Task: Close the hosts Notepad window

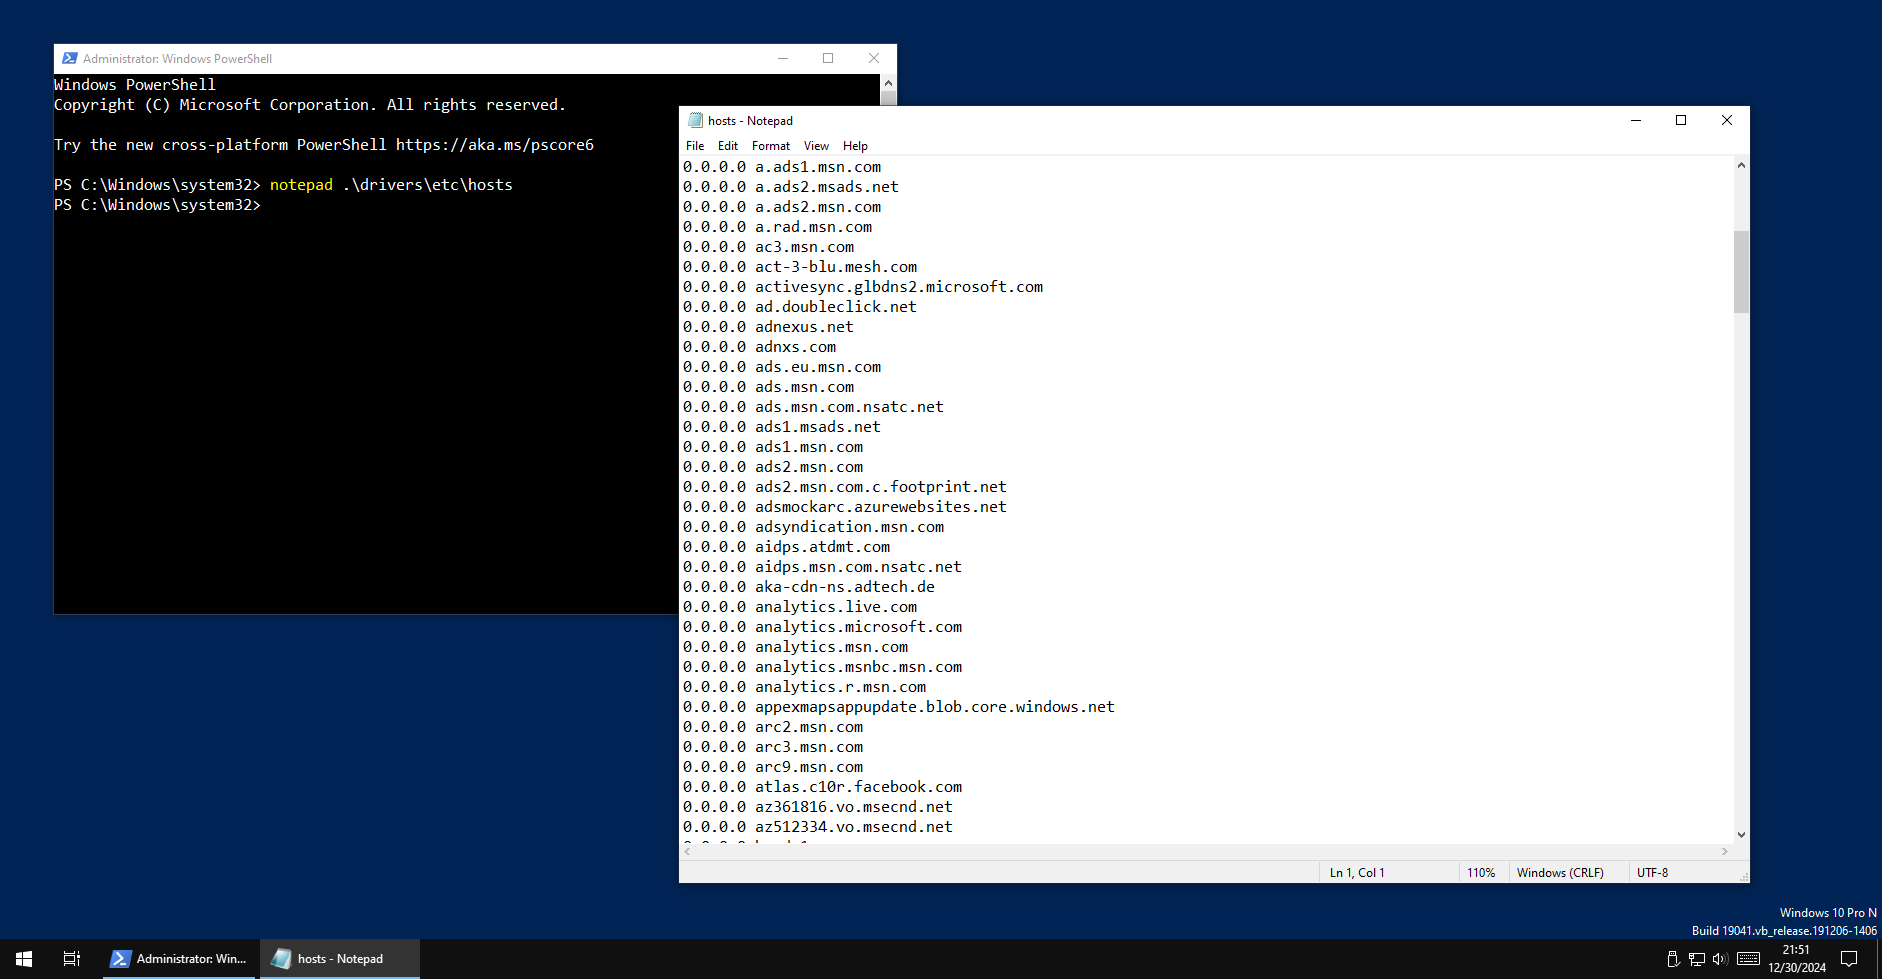Action: pyautogui.click(x=1727, y=120)
